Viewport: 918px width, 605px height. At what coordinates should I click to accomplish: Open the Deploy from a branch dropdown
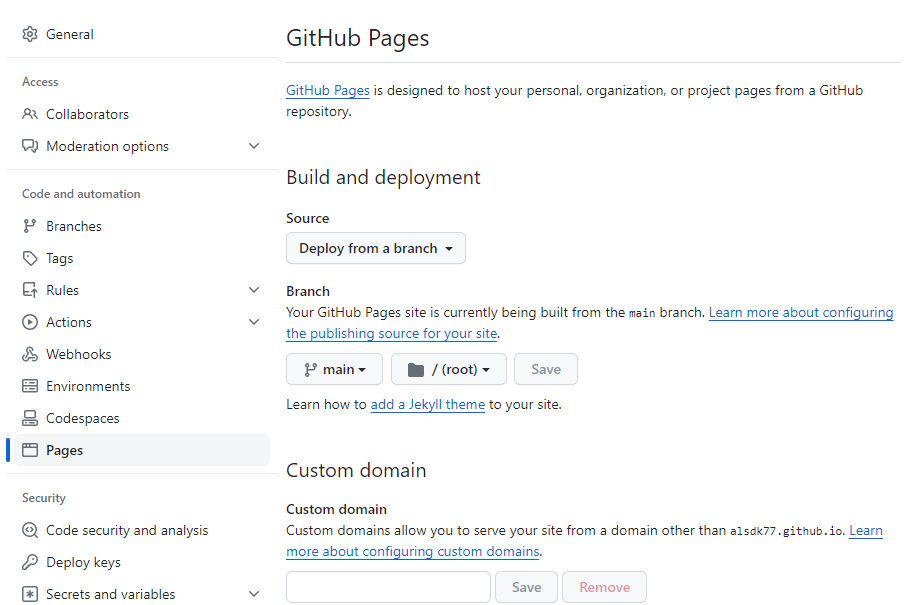[x=376, y=248]
